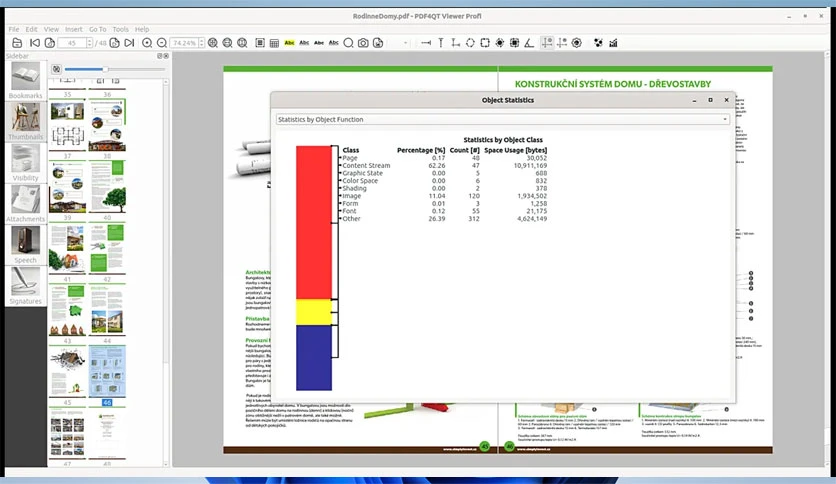836x484 pixels.
Task: Click the hexagon settings icon in toolbar
Action: point(577,43)
